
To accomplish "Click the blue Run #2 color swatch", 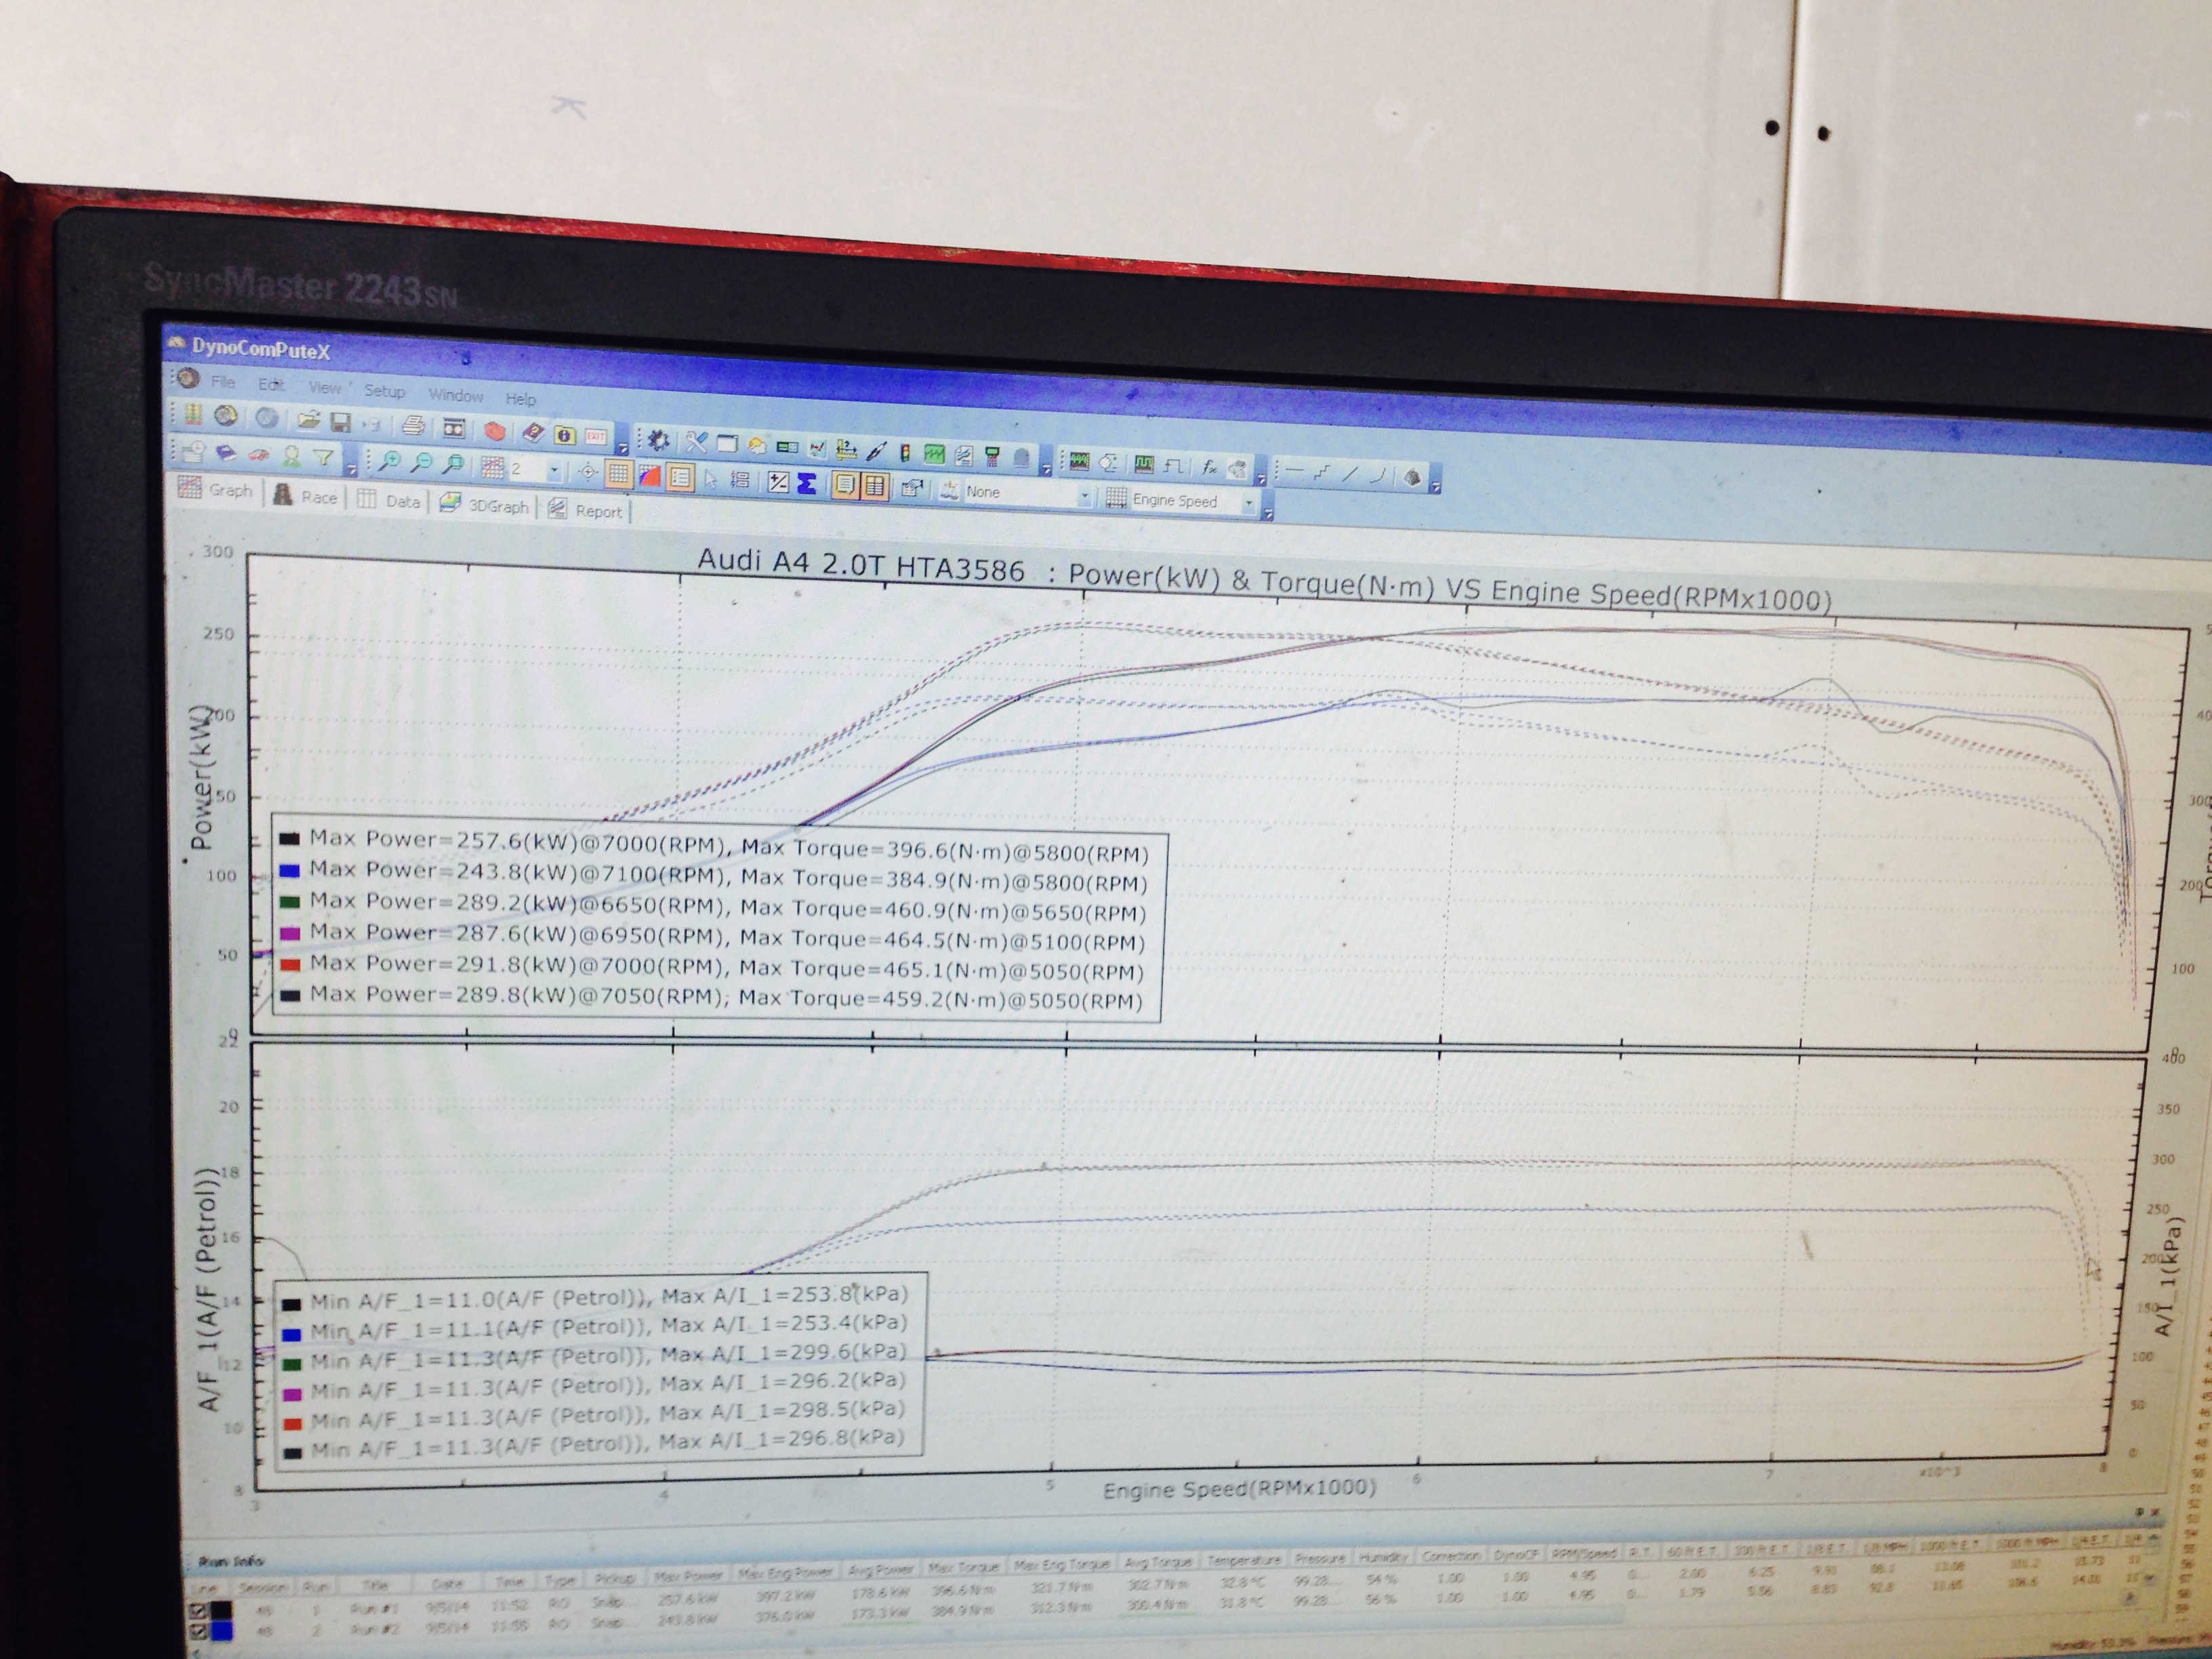I will click(x=222, y=1631).
